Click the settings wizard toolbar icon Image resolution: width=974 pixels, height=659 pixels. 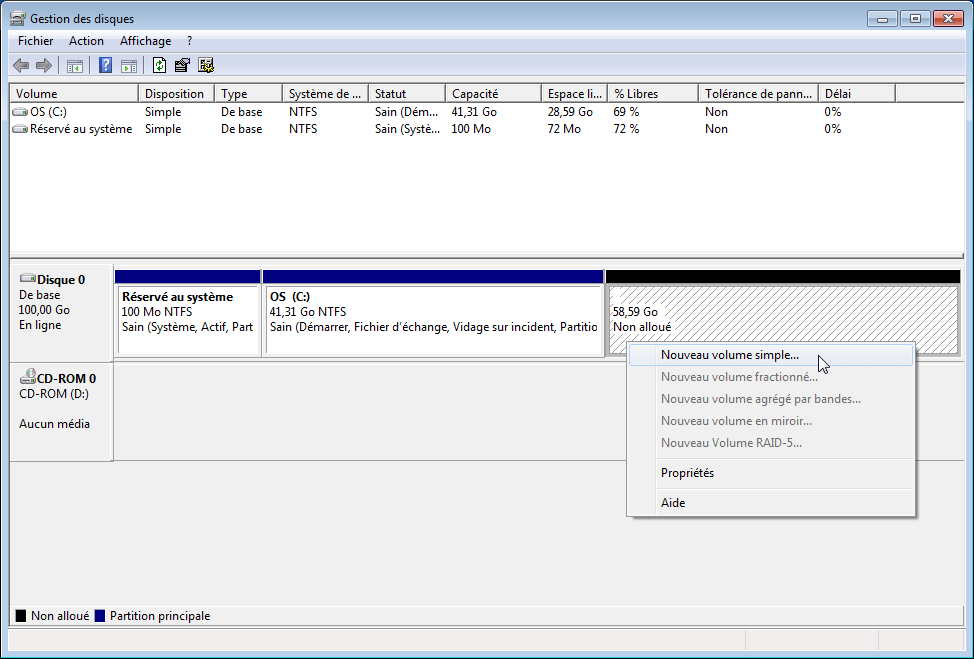tap(206, 65)
